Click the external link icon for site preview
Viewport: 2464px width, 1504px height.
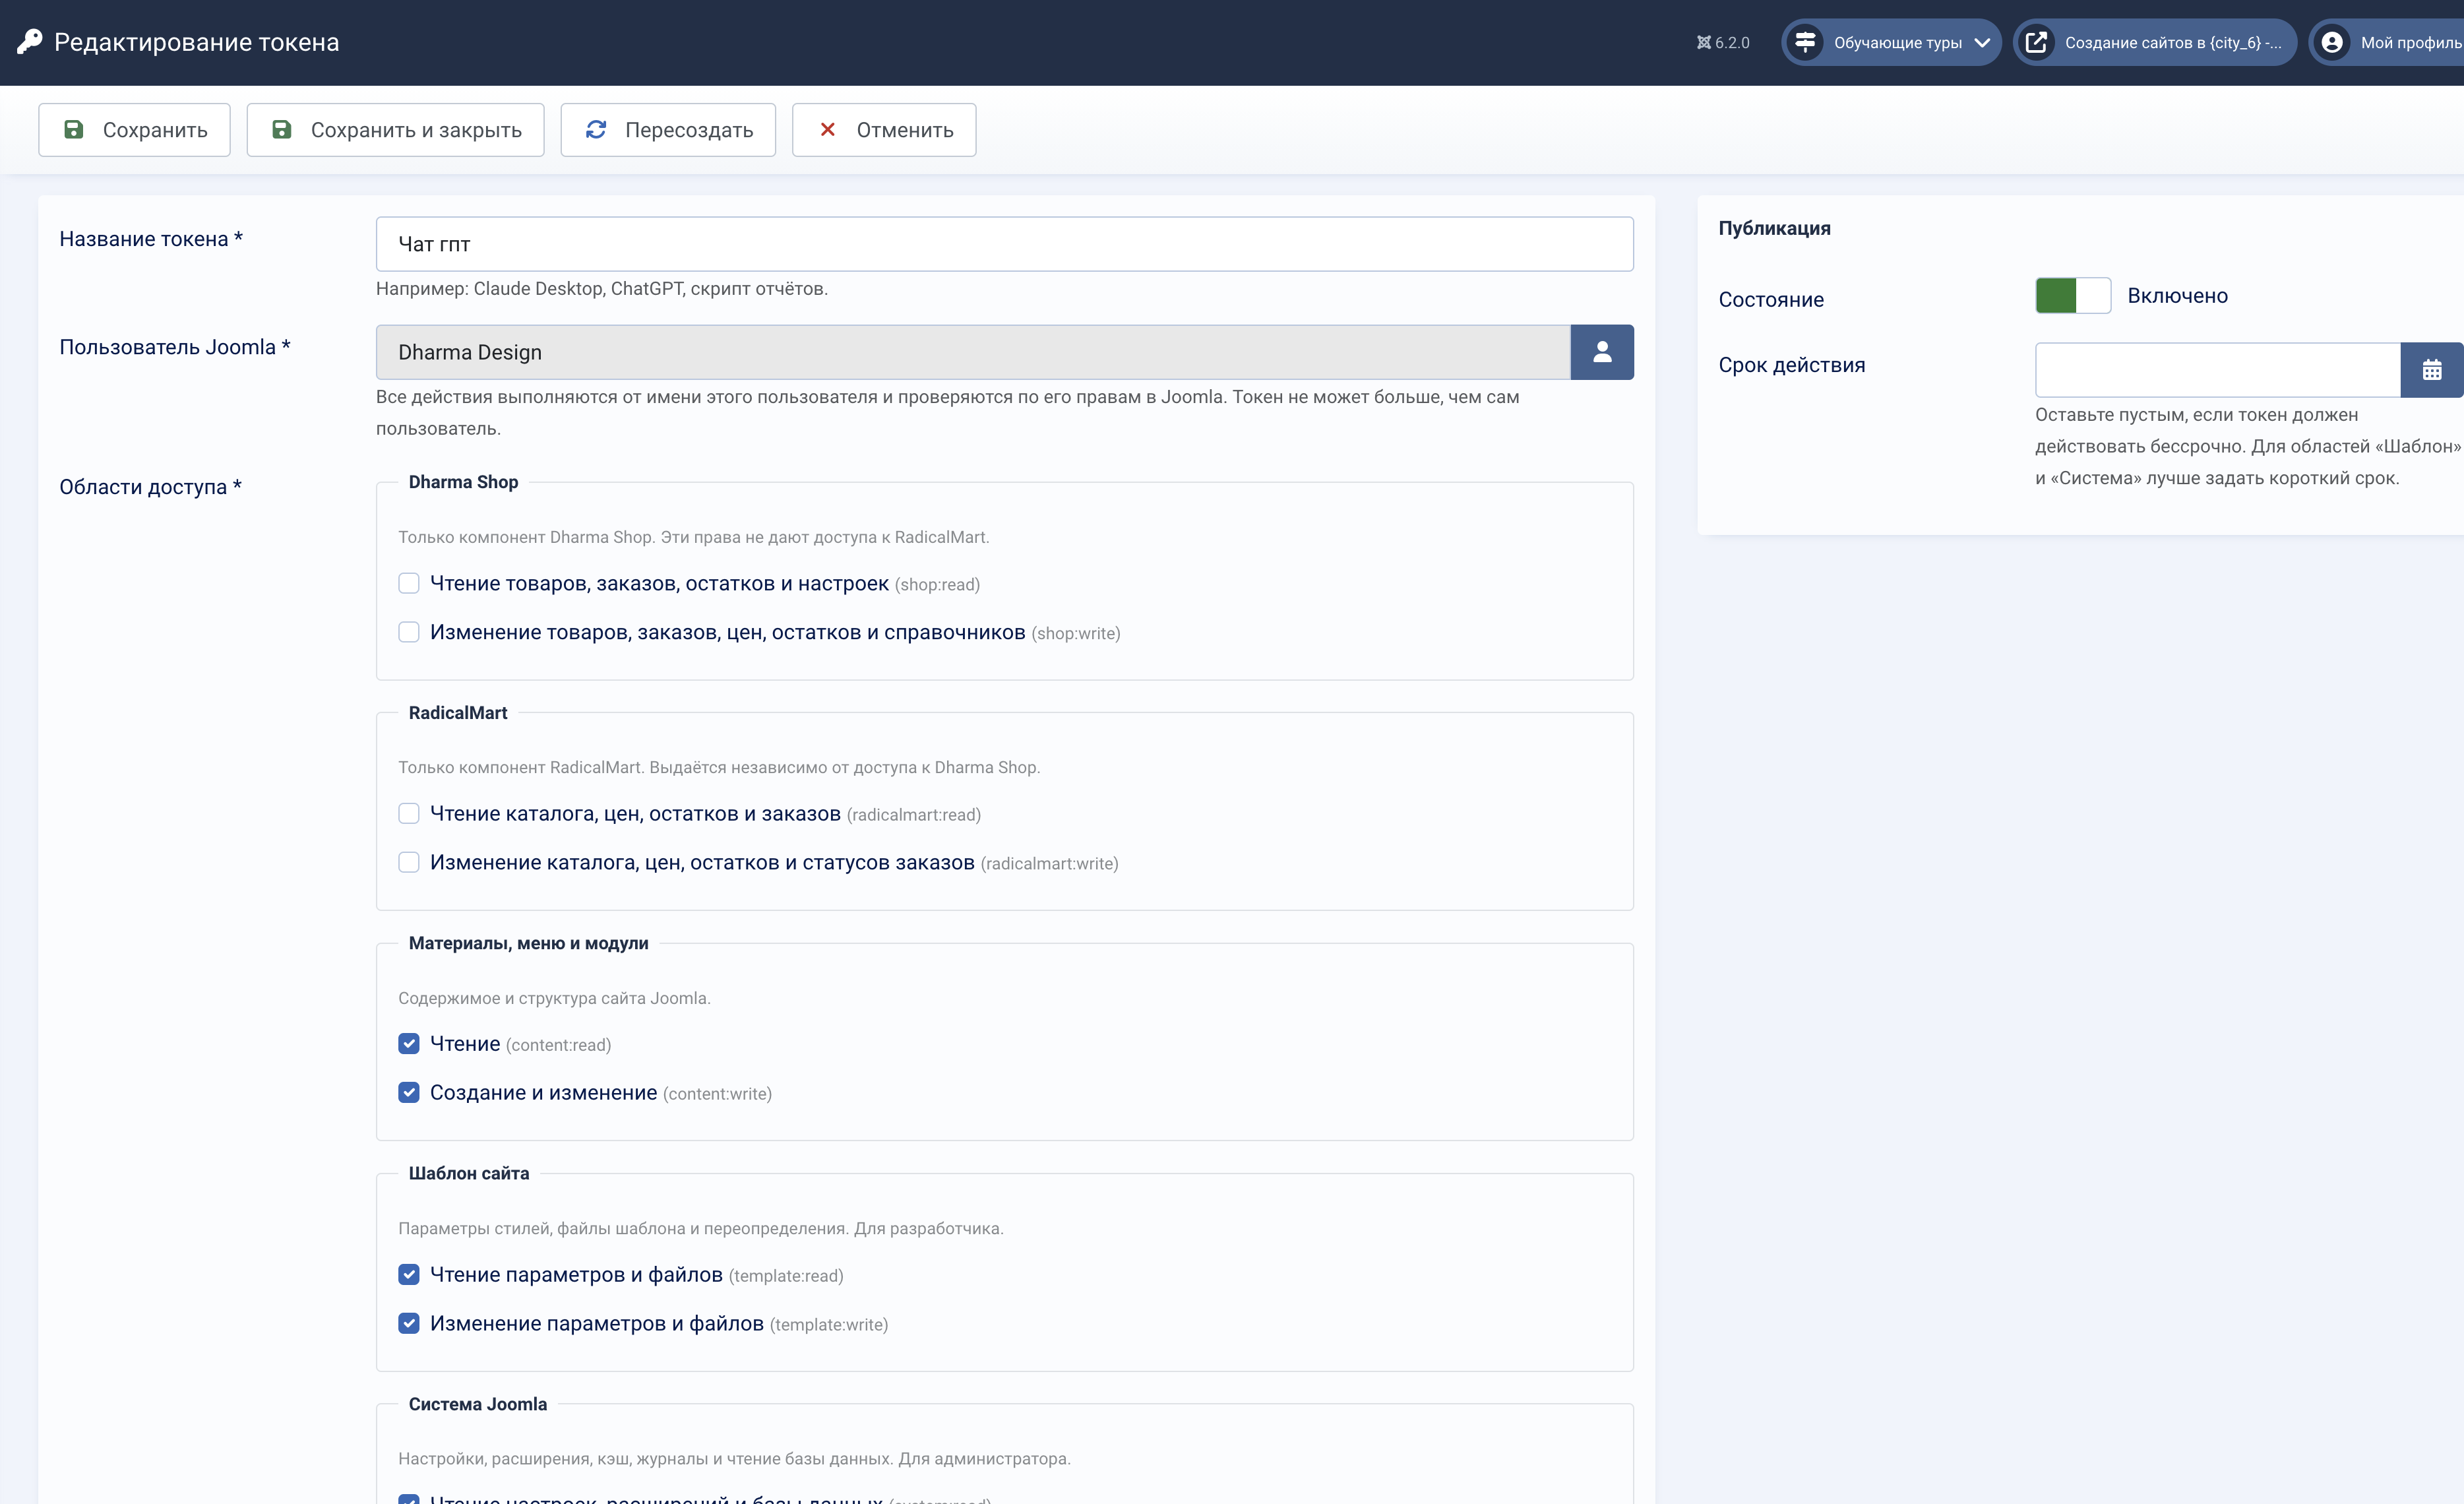(x=2036, y=42)
